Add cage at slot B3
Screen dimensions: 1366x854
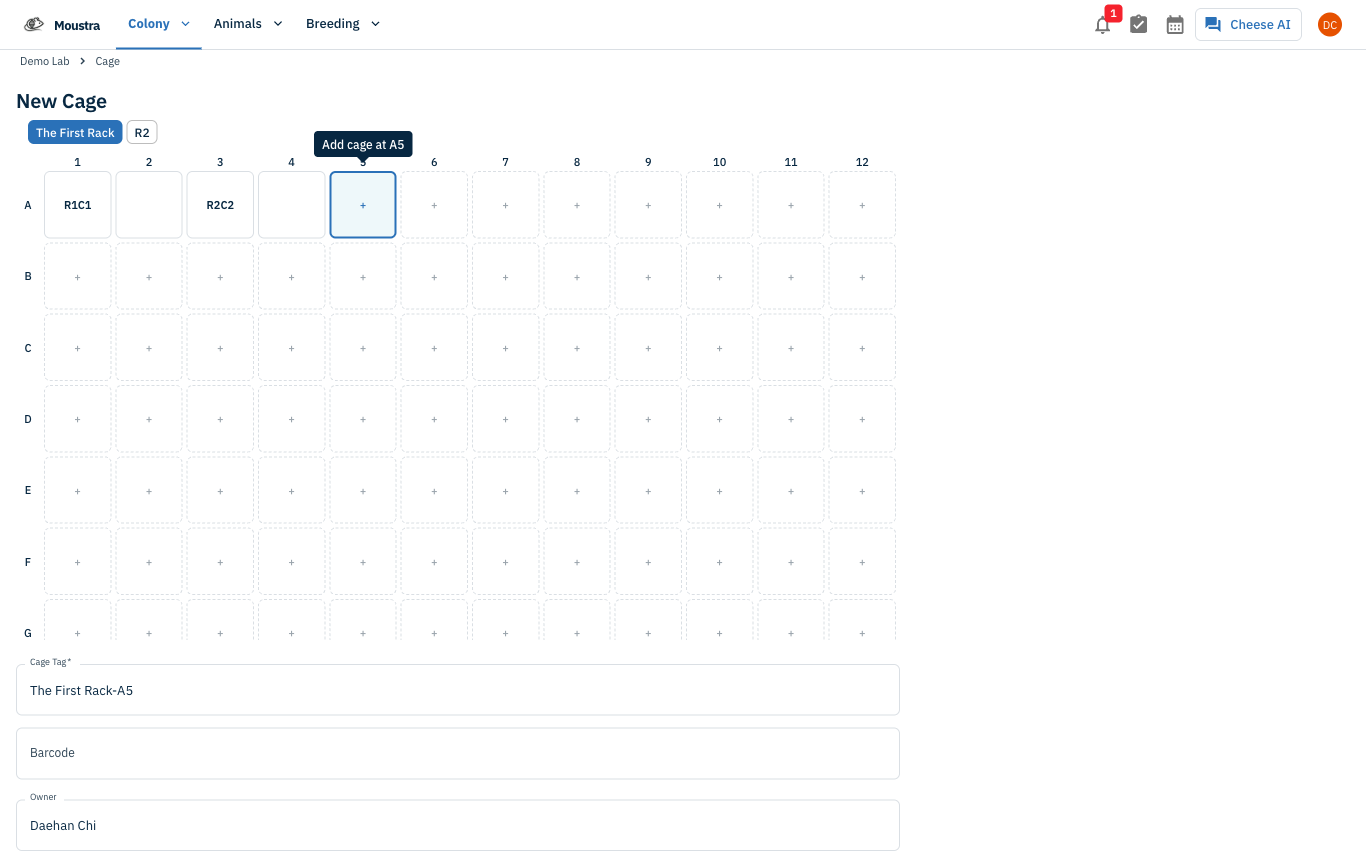pos(220,277)
